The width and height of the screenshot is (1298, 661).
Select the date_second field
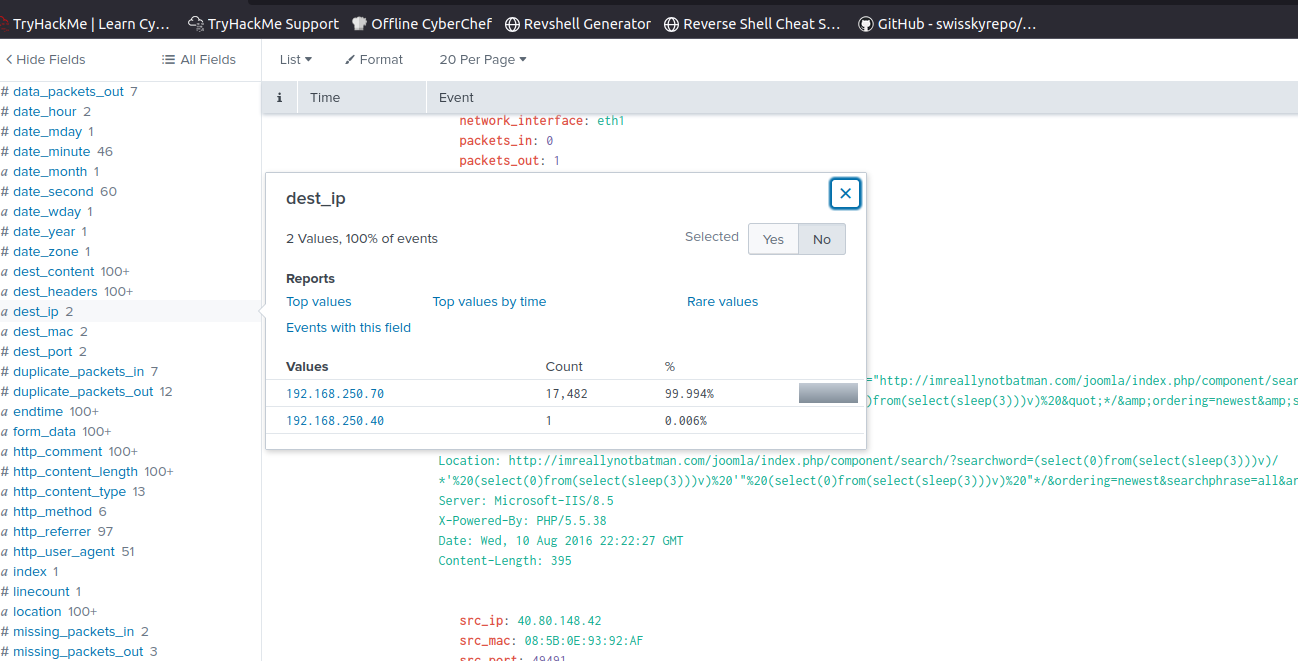tap(53, 192)
